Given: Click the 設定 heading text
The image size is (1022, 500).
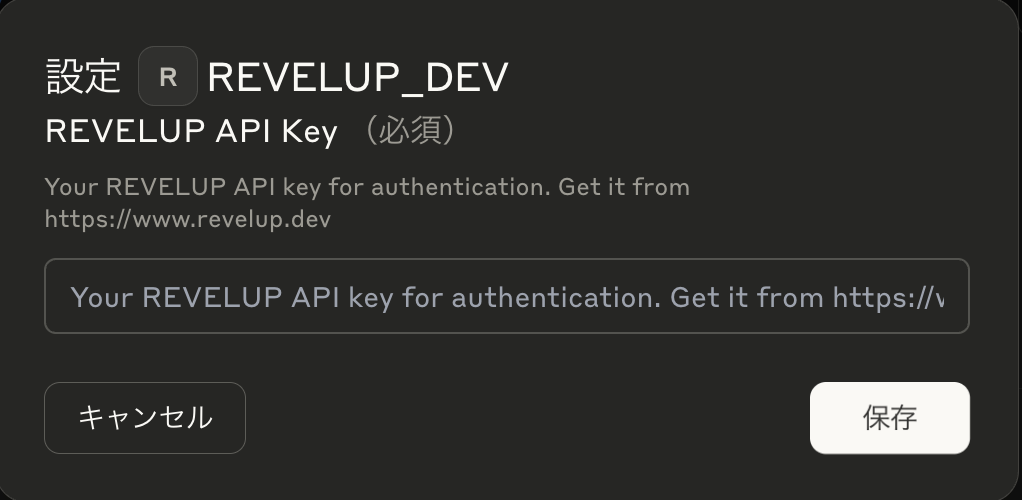Looking at the screenshot, I should (x=83, y=77).
